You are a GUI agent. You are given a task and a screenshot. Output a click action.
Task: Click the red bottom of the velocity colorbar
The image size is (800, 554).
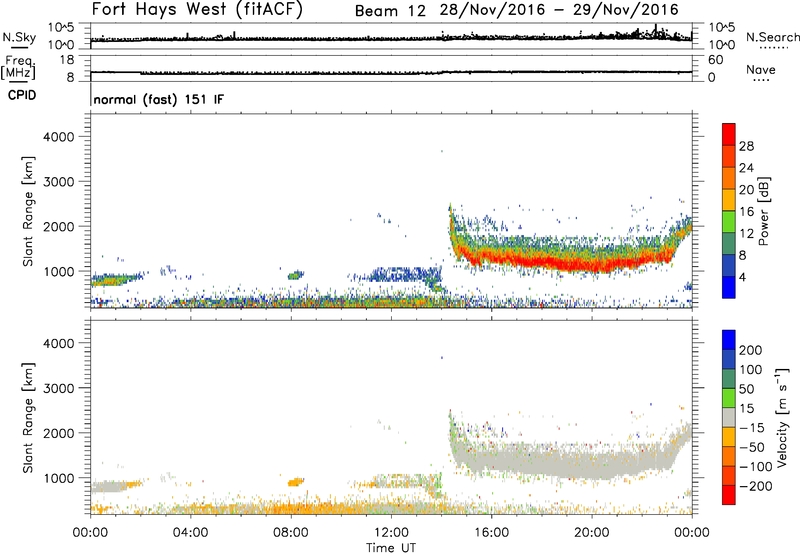[x=729, y=495]
